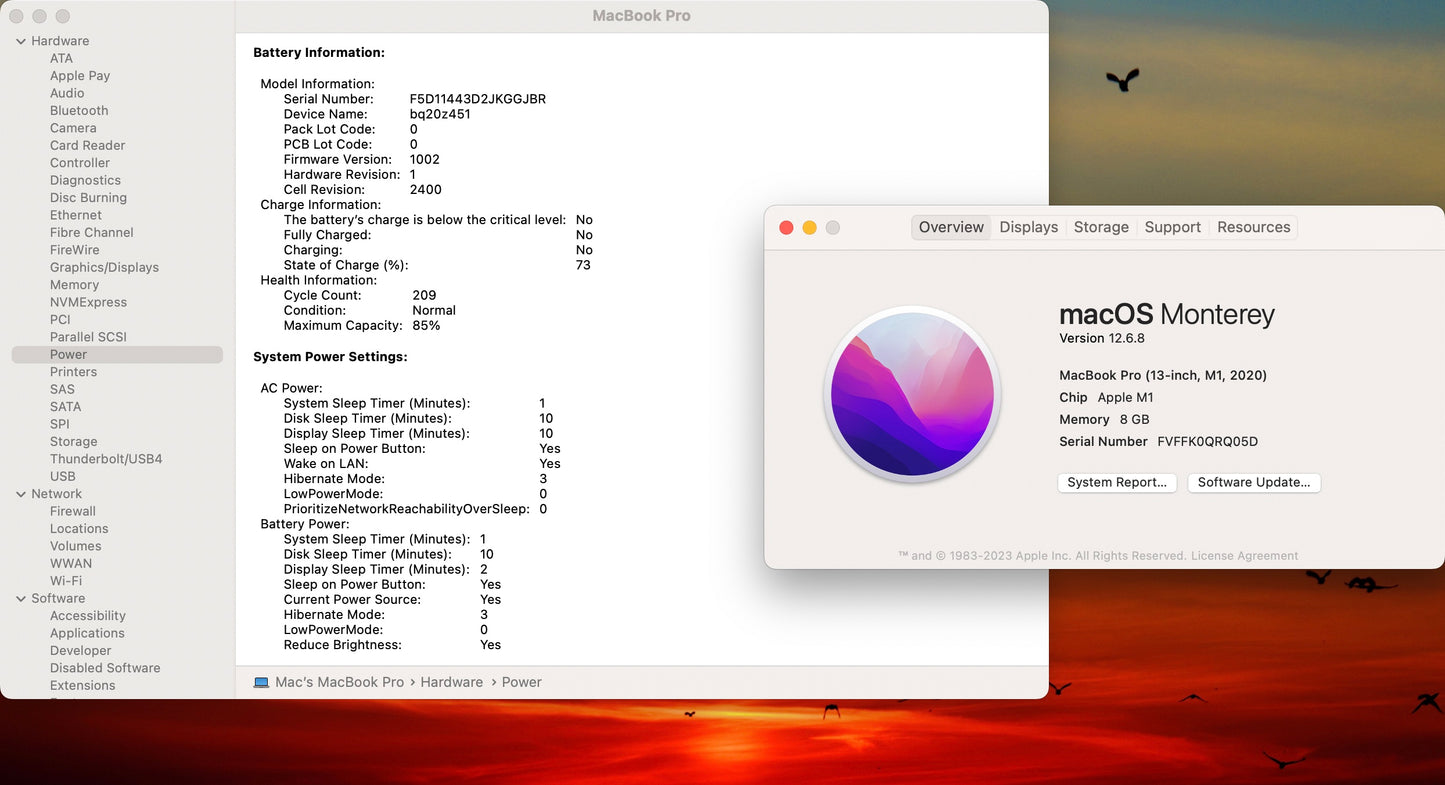Collapse the Network section chevron
Screen dimensions: 1445x785
21,494
